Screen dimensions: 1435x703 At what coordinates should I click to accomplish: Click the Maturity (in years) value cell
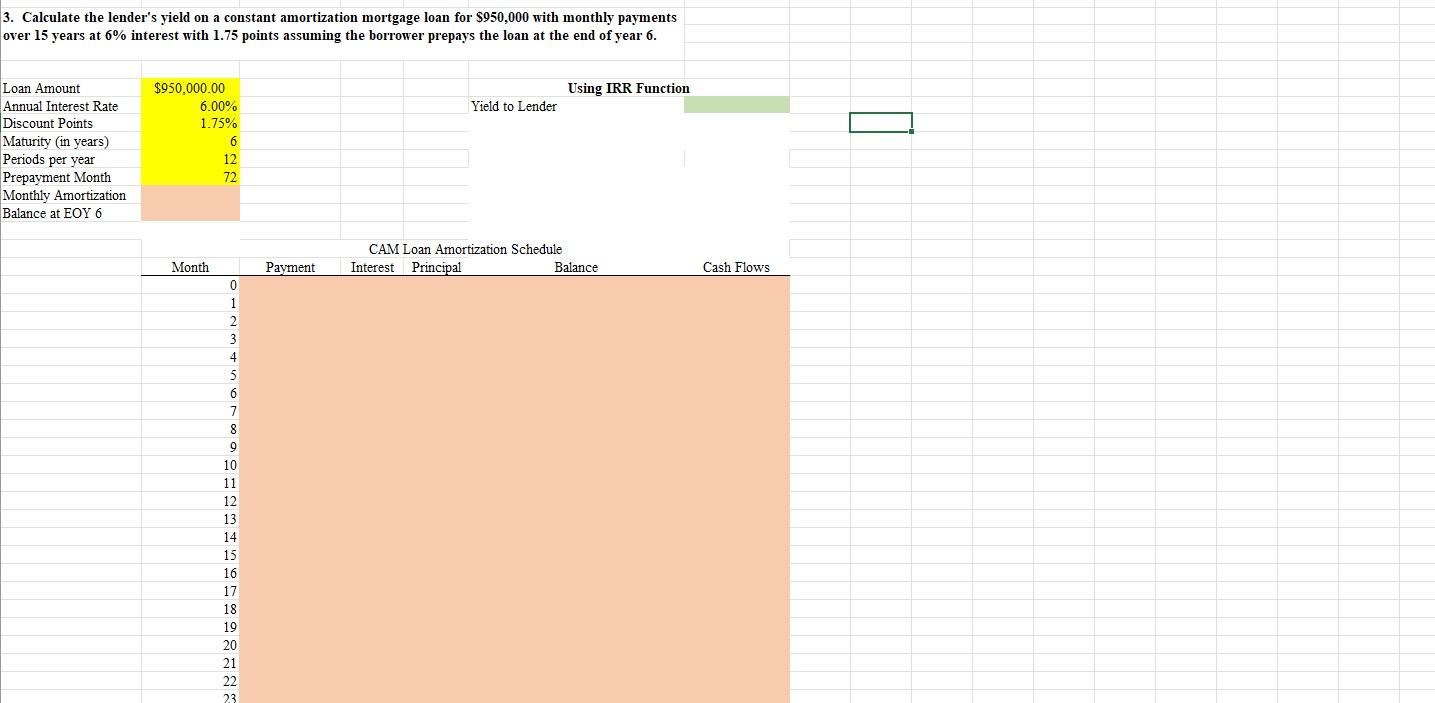point(192,141)
